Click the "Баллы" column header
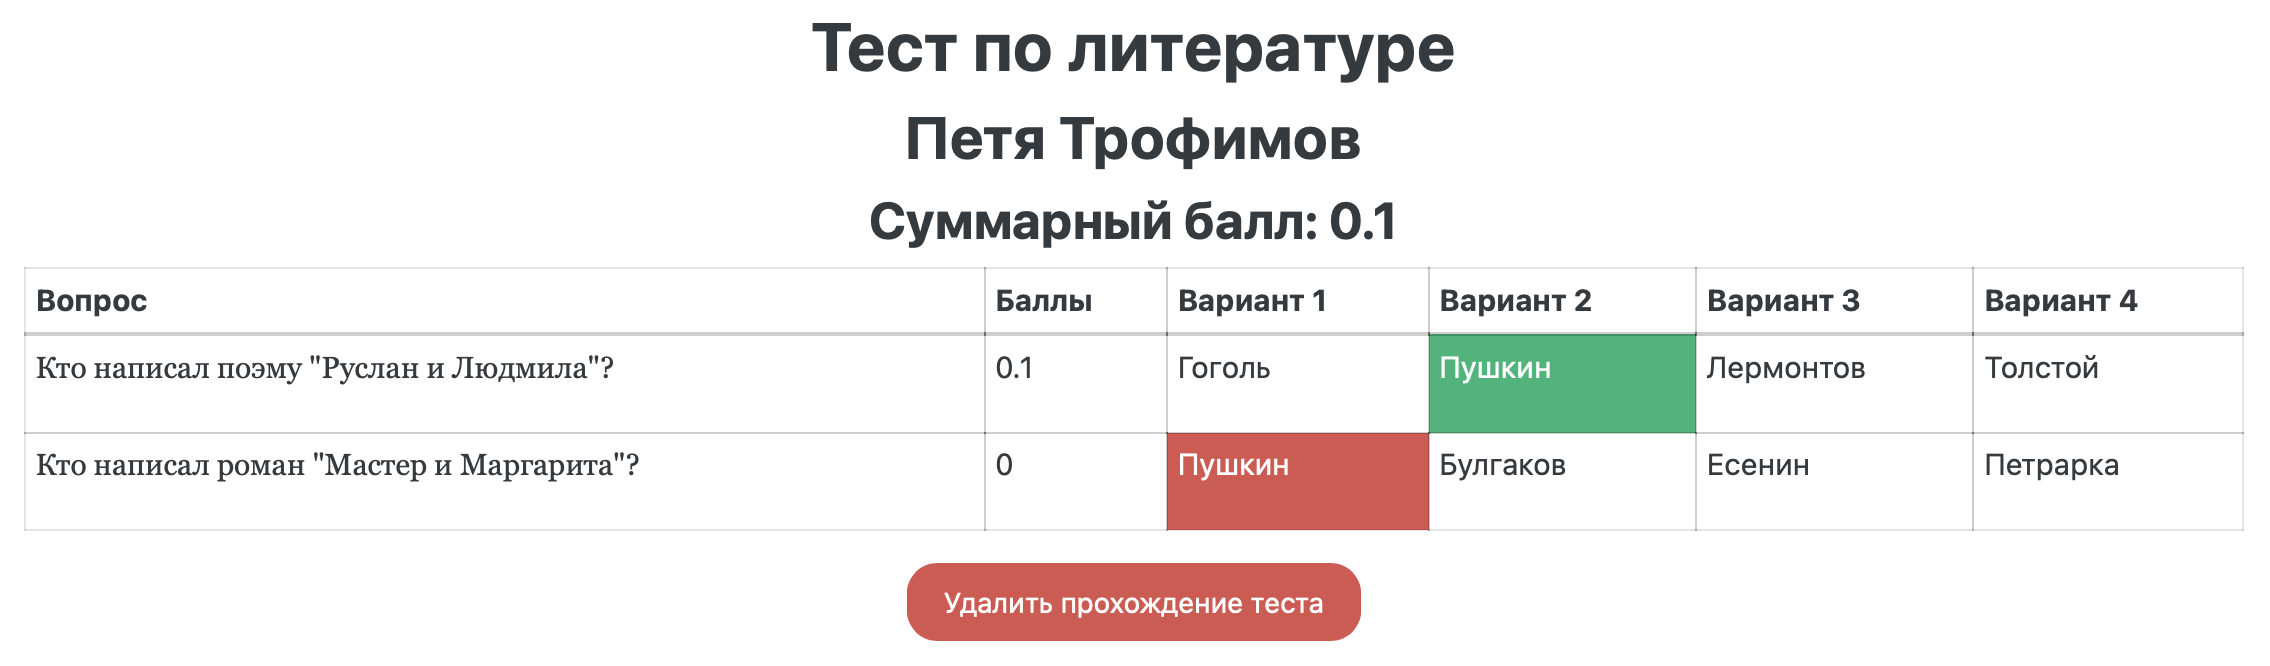The image size is (2270, 666). [x=1043, y=301]
